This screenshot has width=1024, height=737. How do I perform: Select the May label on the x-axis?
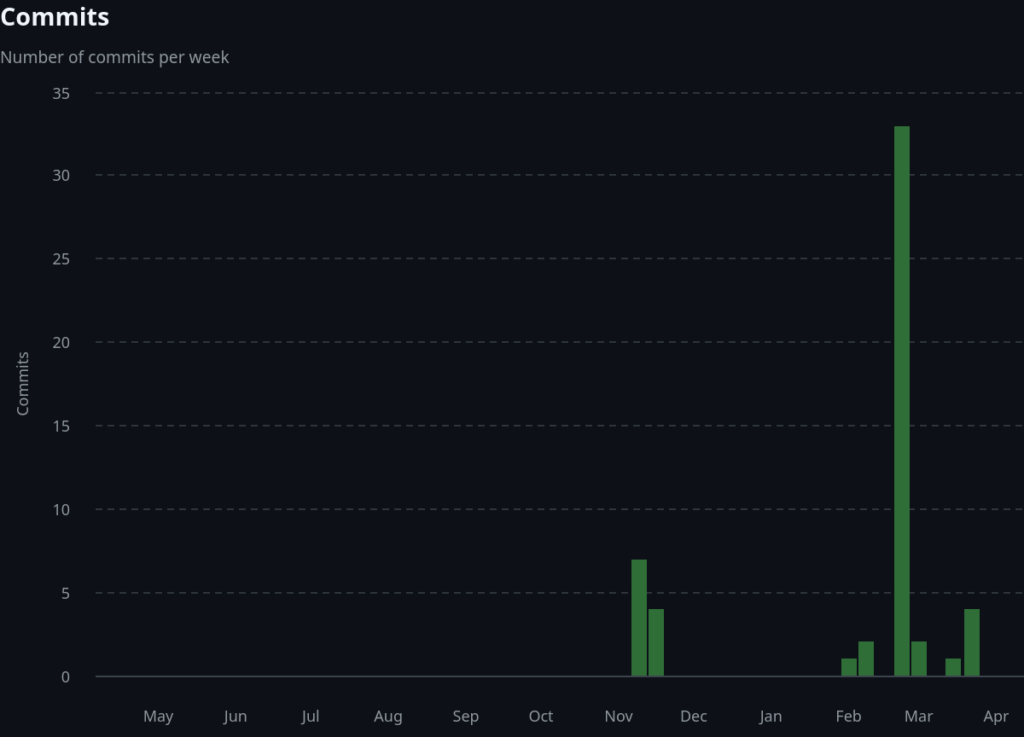point(158,716)
